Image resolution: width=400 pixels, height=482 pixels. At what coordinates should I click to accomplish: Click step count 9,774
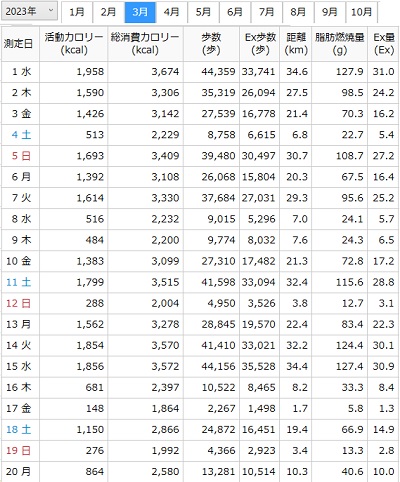coord(221,240)
